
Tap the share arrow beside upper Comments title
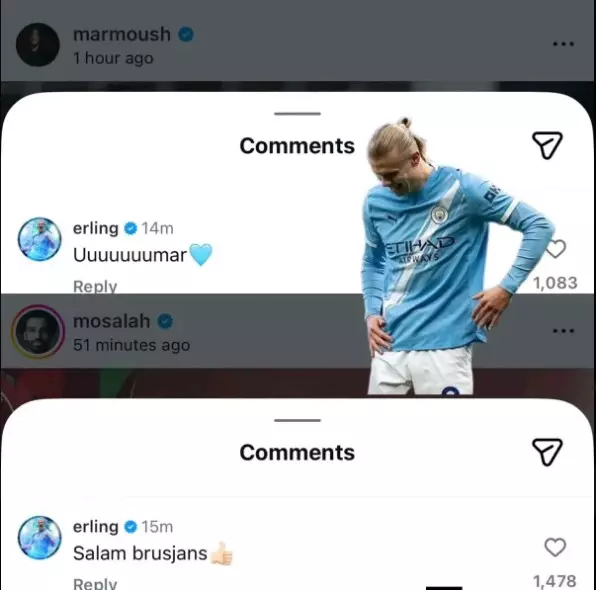coord(547,145)
